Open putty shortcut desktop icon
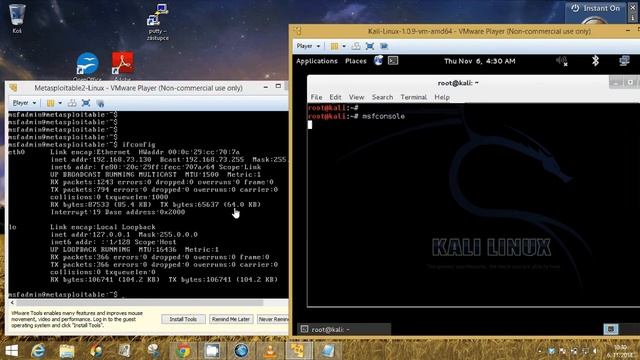 [x=158, y=22]
